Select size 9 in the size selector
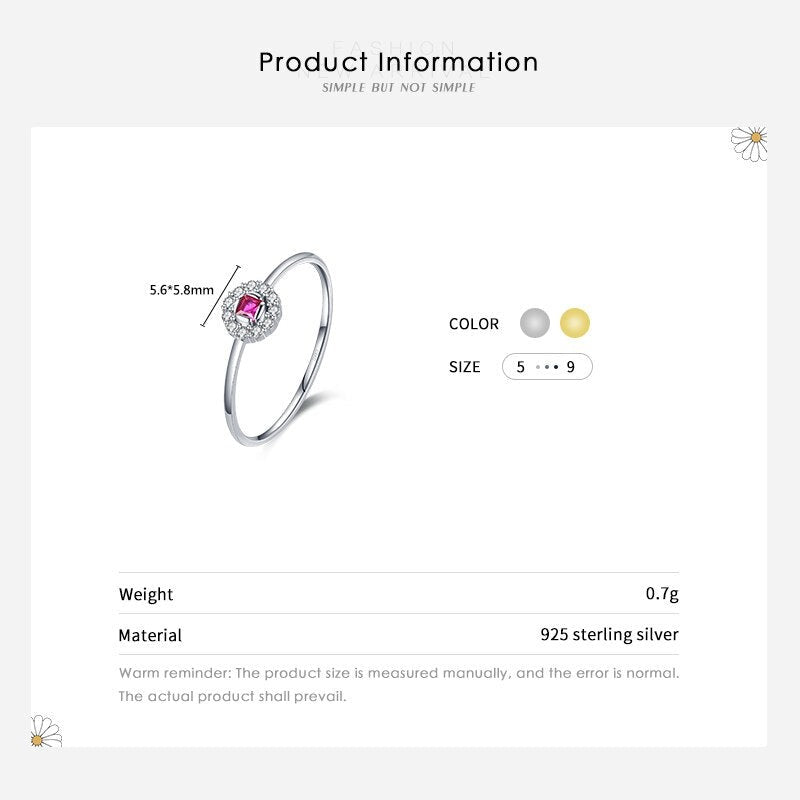 point(571,367)
